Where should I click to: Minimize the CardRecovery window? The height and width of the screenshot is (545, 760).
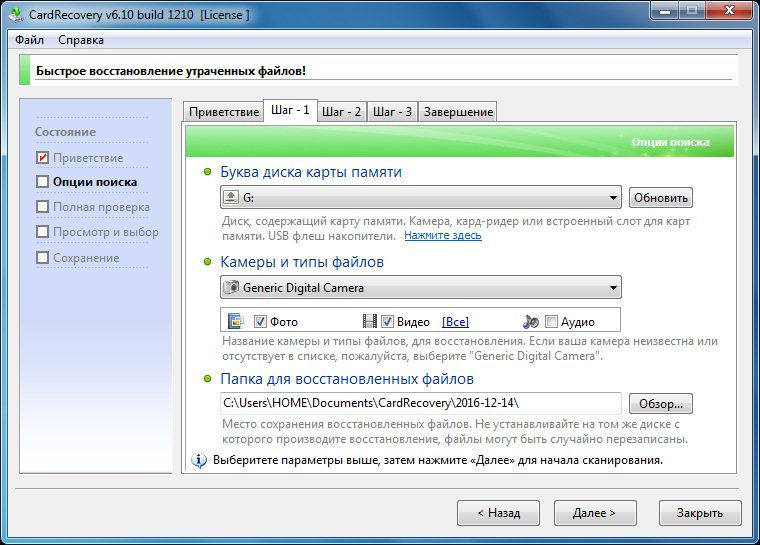665,11
